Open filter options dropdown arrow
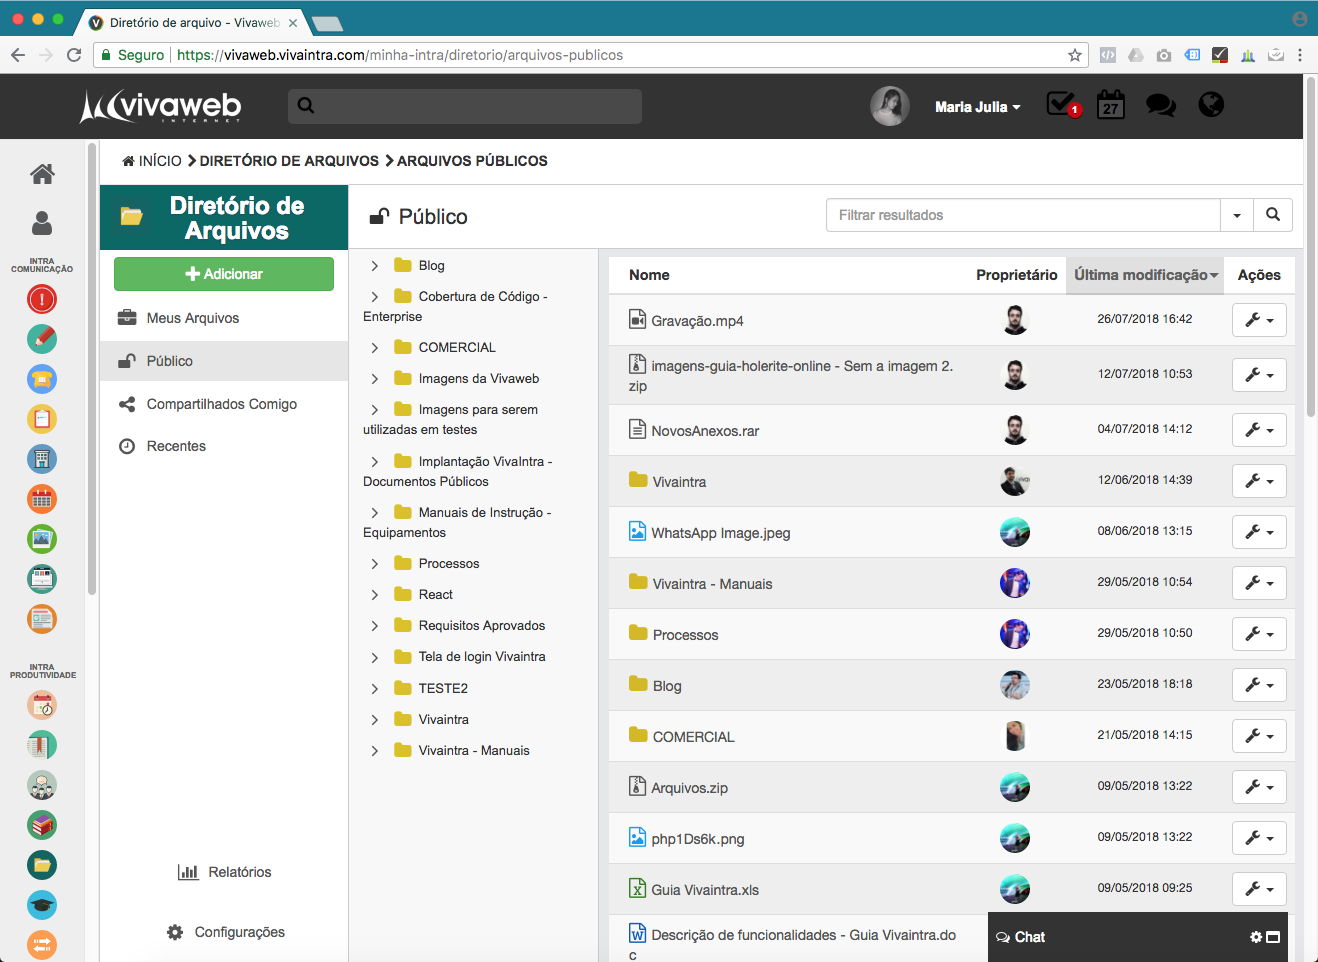Image resolution: width=1318 pixels, height=962 pixels. 1237,215
